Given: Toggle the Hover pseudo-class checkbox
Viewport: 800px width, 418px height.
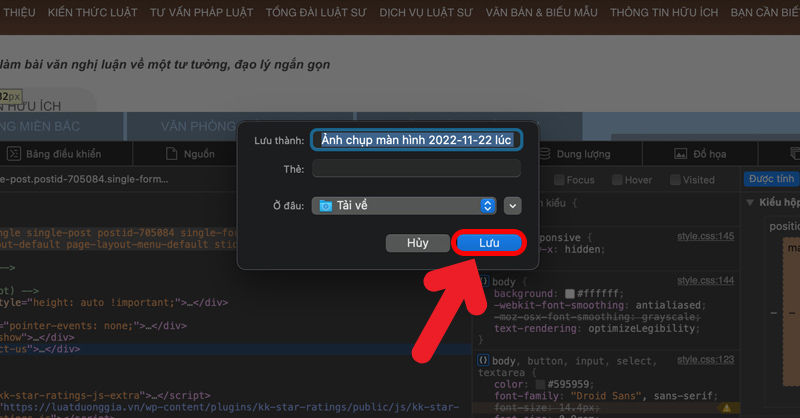Looking at the screenshot, I should pyautogui.click(x=617, y=180).
